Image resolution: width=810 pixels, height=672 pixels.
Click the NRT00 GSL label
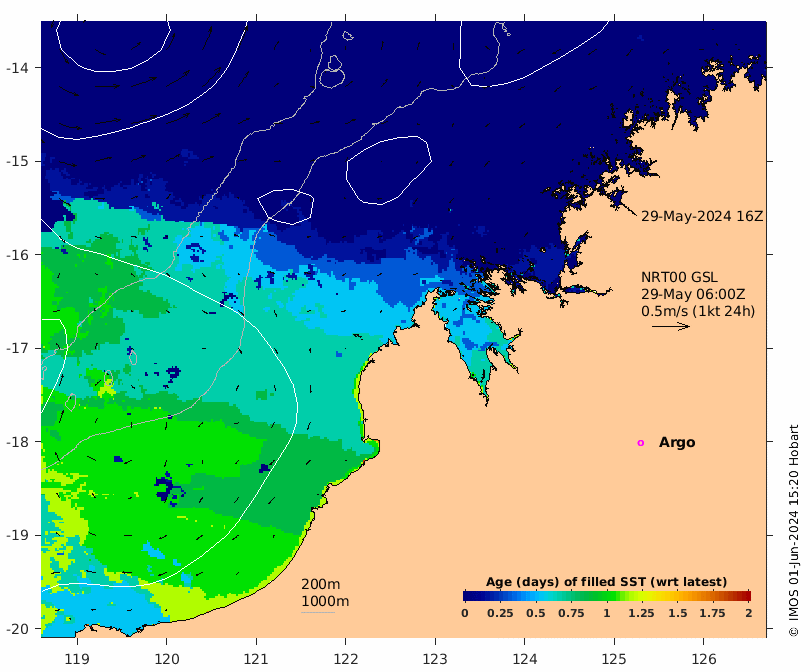(x=679, y=277)
